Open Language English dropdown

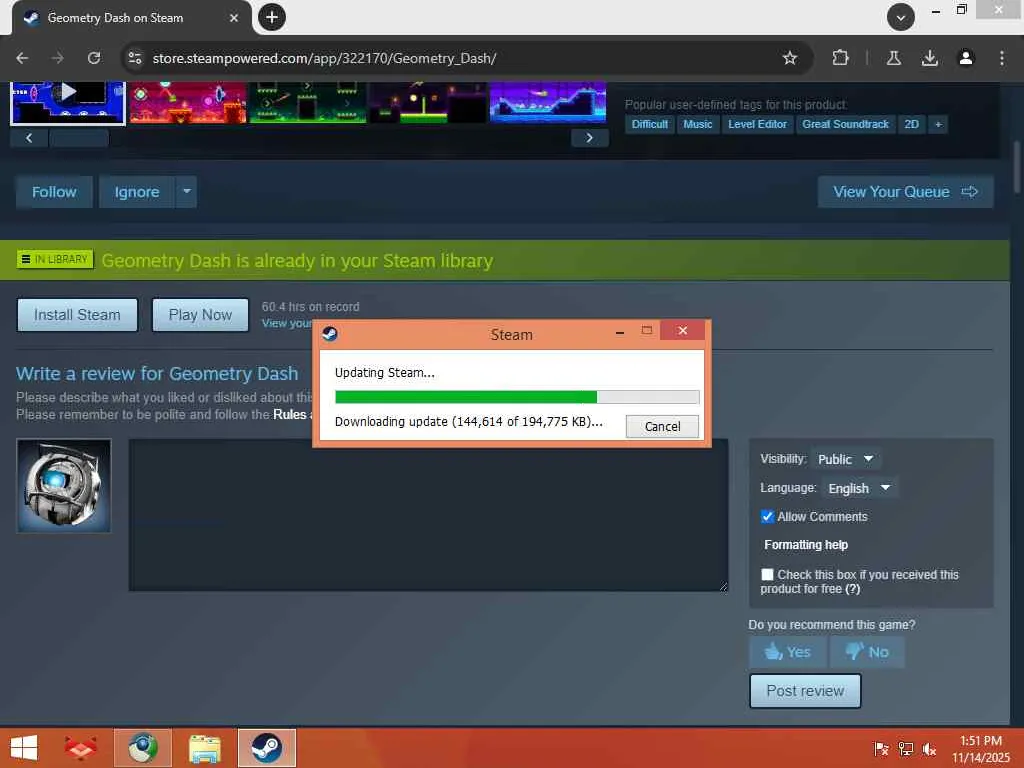pos(859,488)
